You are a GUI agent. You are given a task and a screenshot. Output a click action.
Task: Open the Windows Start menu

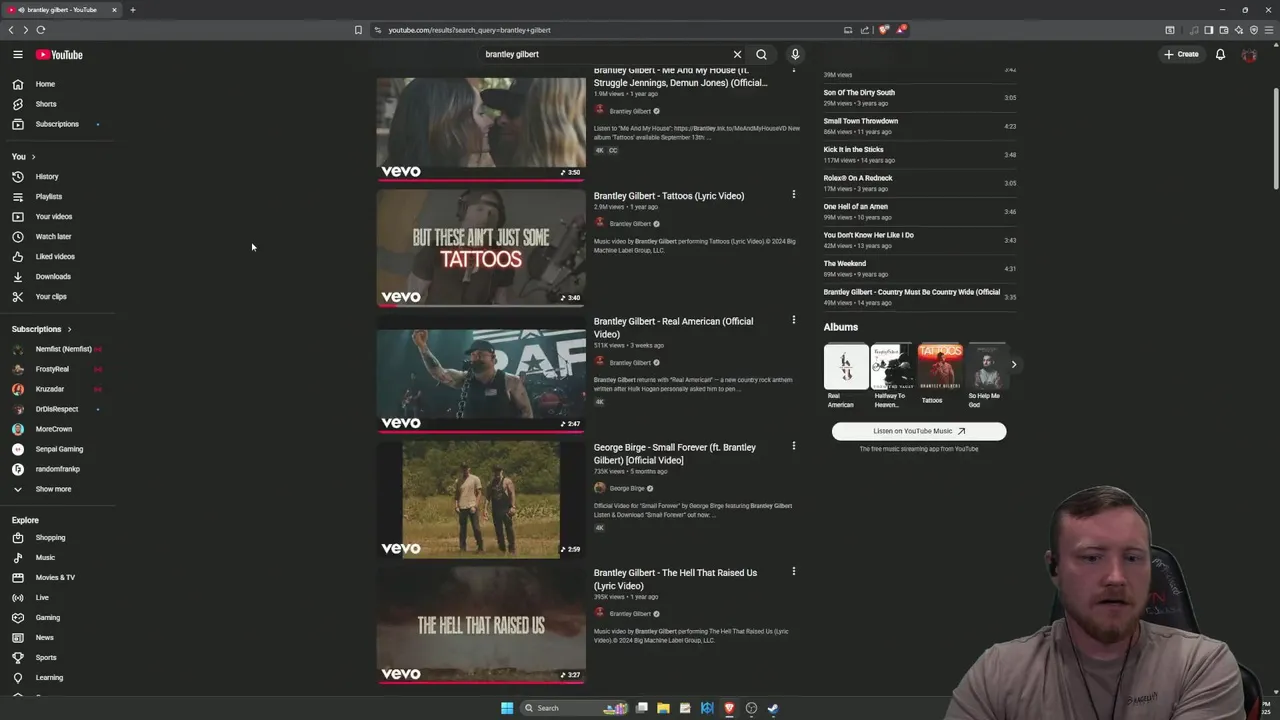coord(507,708)
